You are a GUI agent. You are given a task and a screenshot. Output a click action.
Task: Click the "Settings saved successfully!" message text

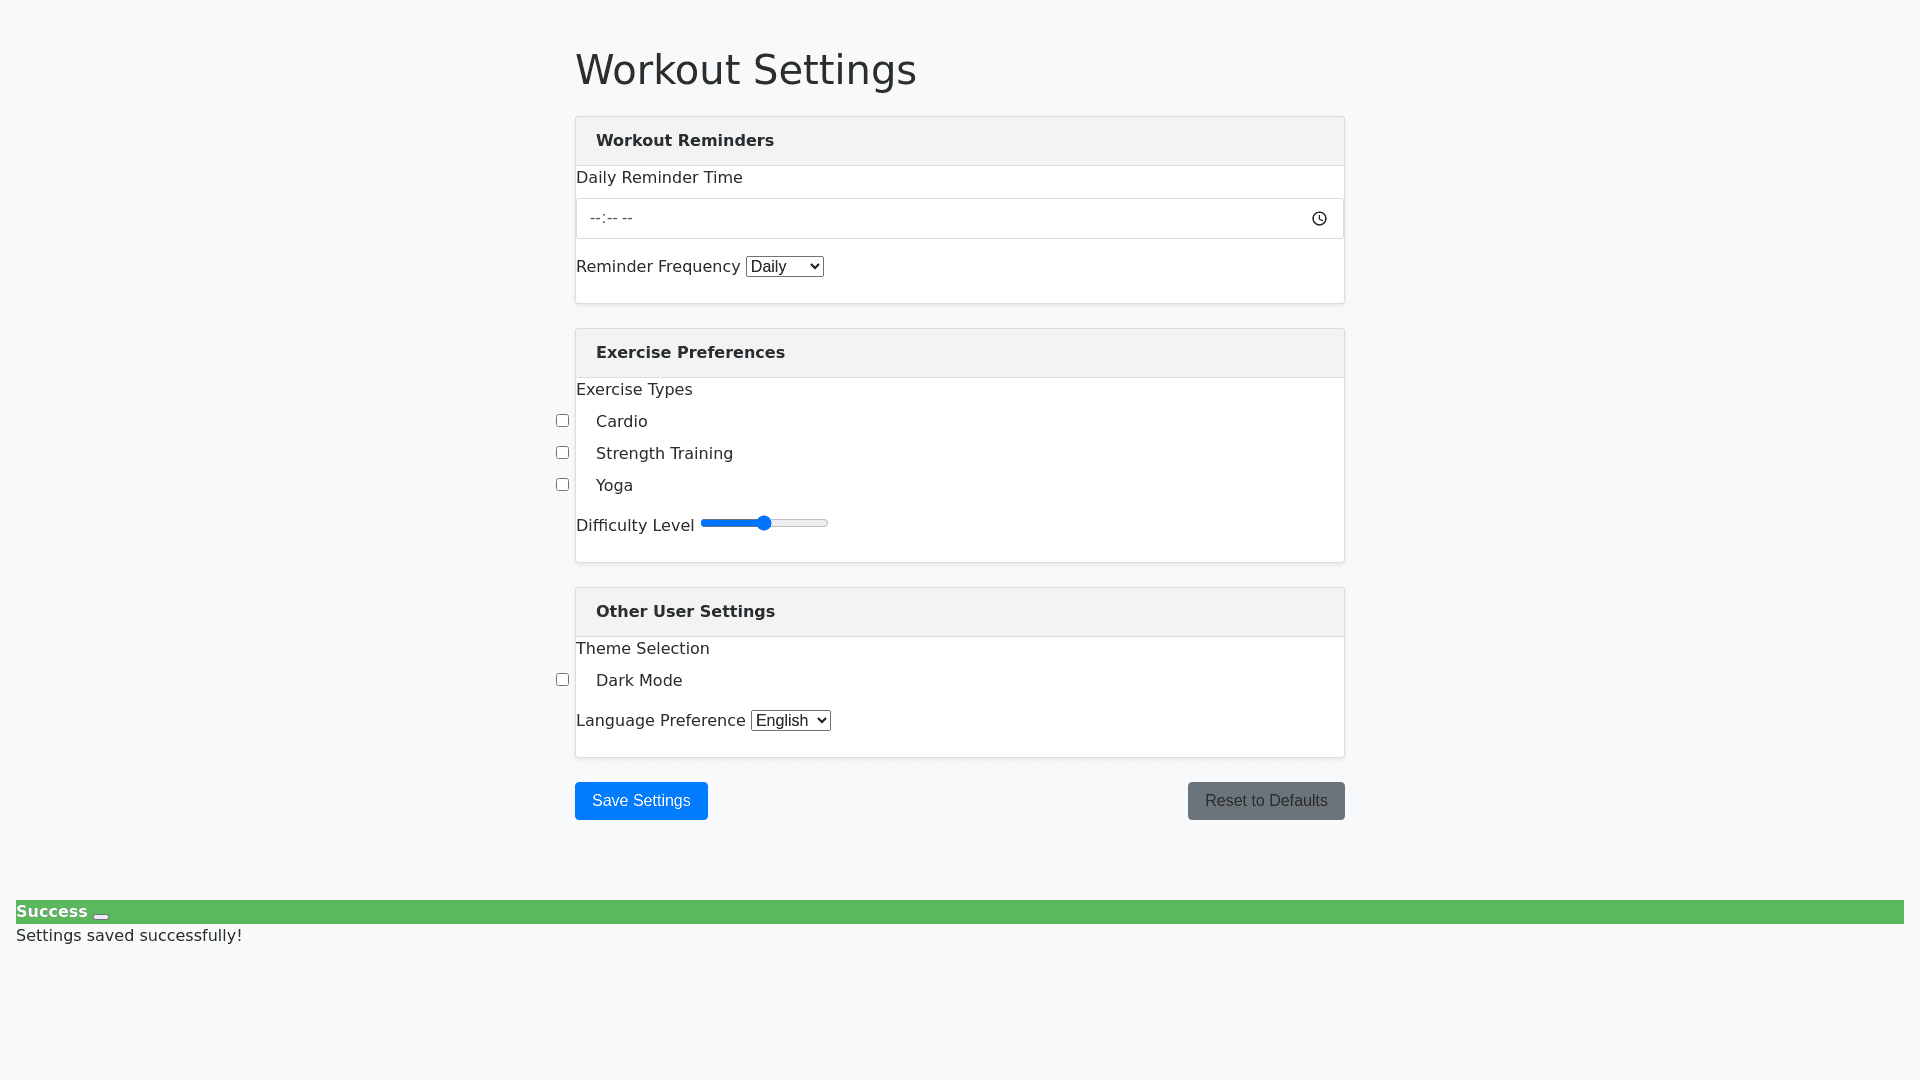pyautogui.click(x=129, y=936)
